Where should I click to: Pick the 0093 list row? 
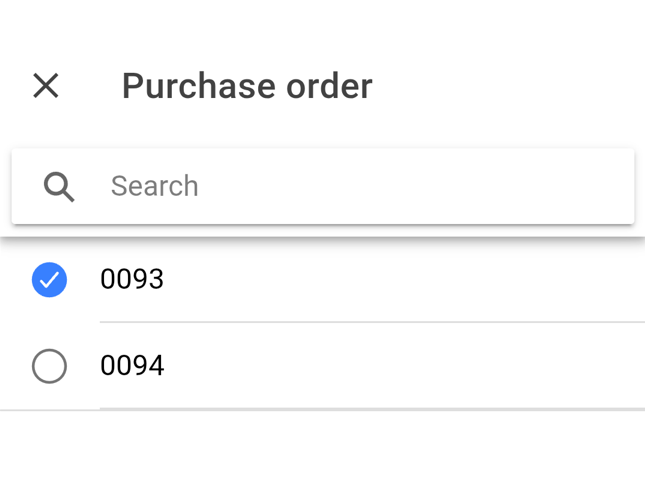pyautogui.click(x=320, y=279)
